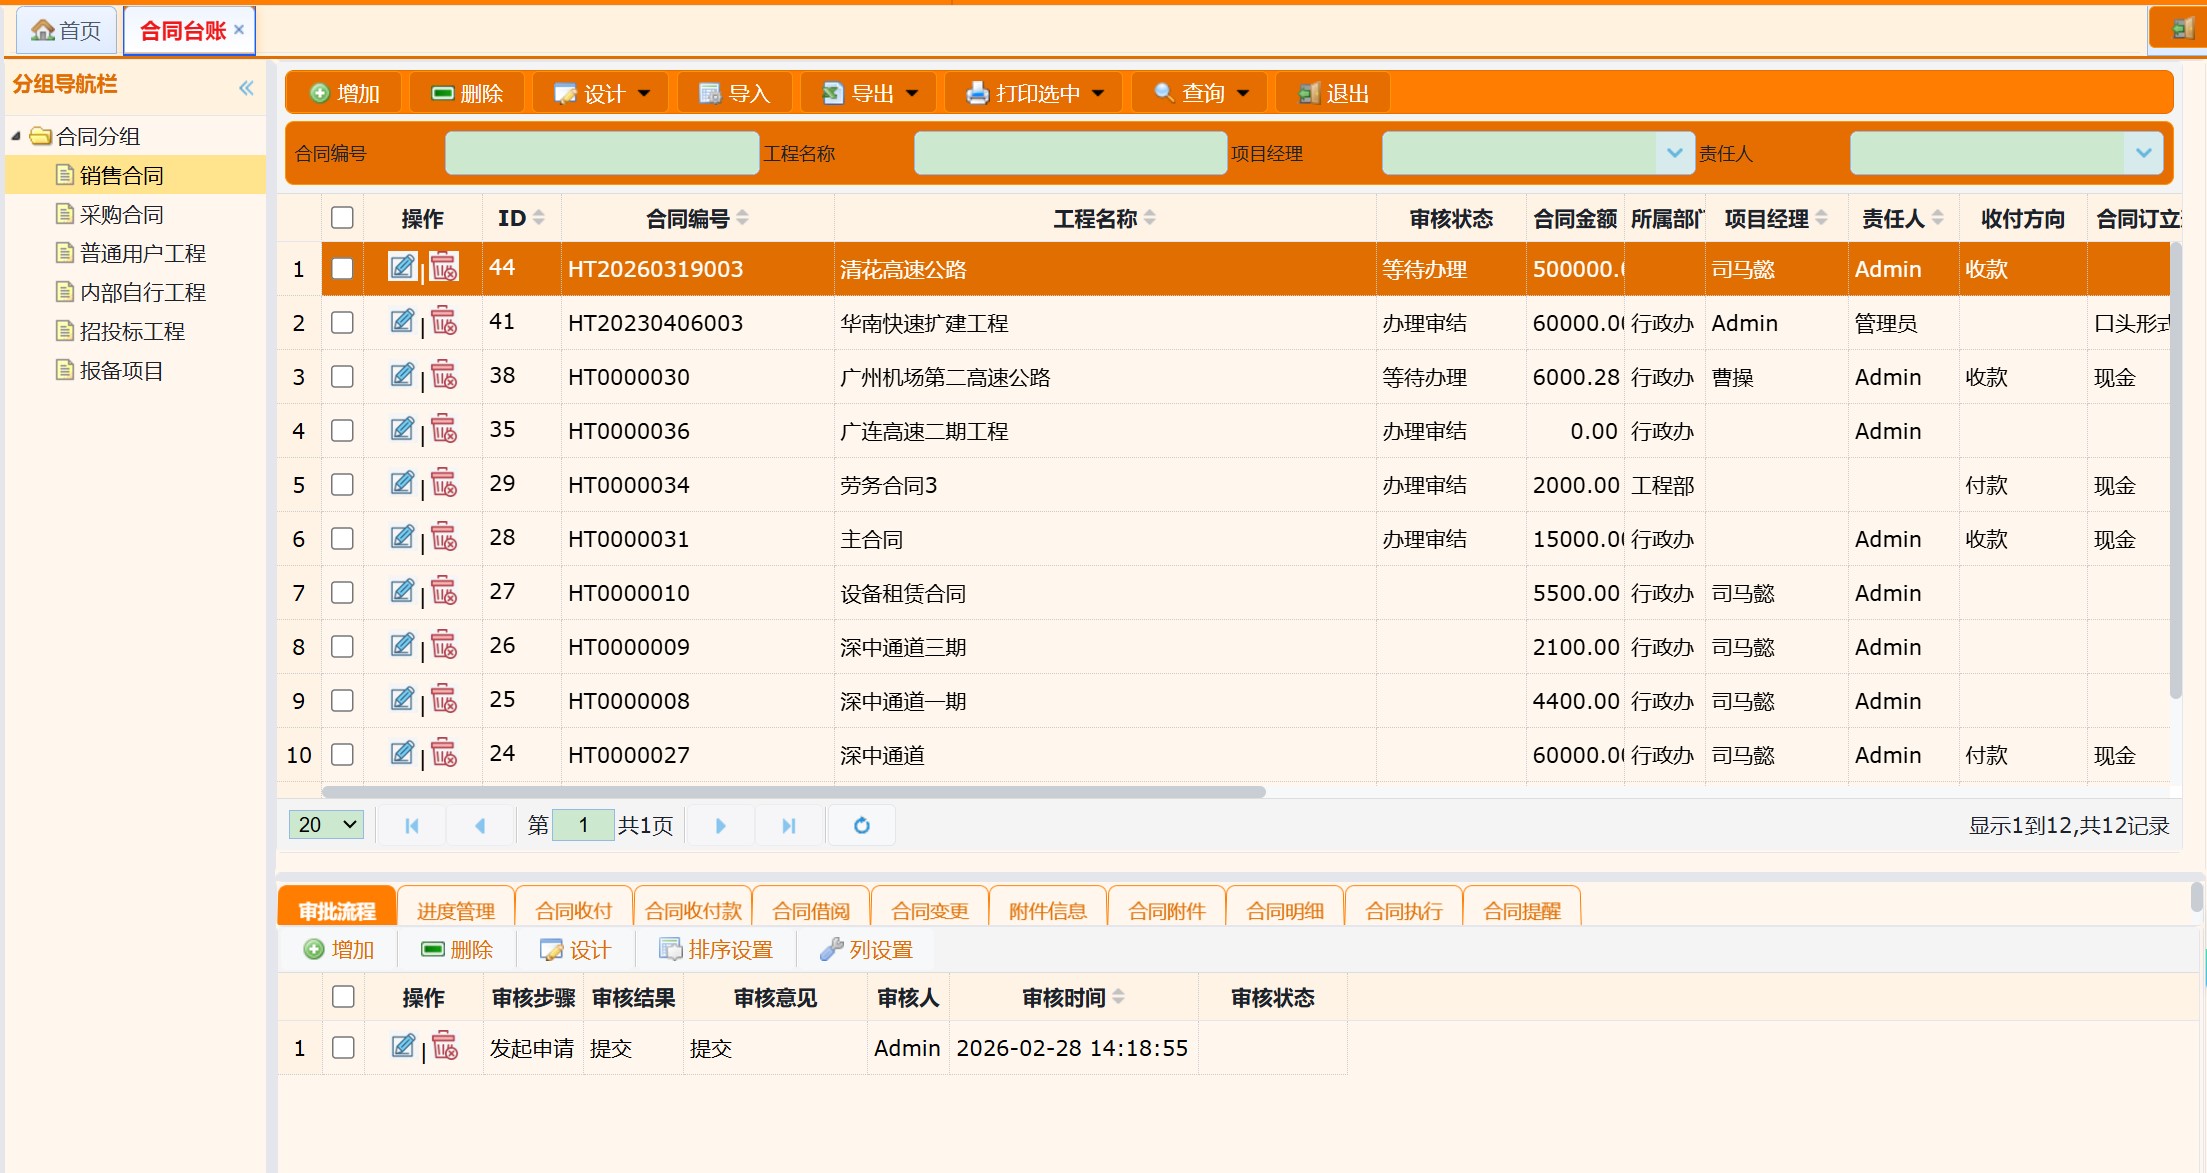Click next page arrow in pagination
2207x1173 pixels.
click(x=720, y=825)
